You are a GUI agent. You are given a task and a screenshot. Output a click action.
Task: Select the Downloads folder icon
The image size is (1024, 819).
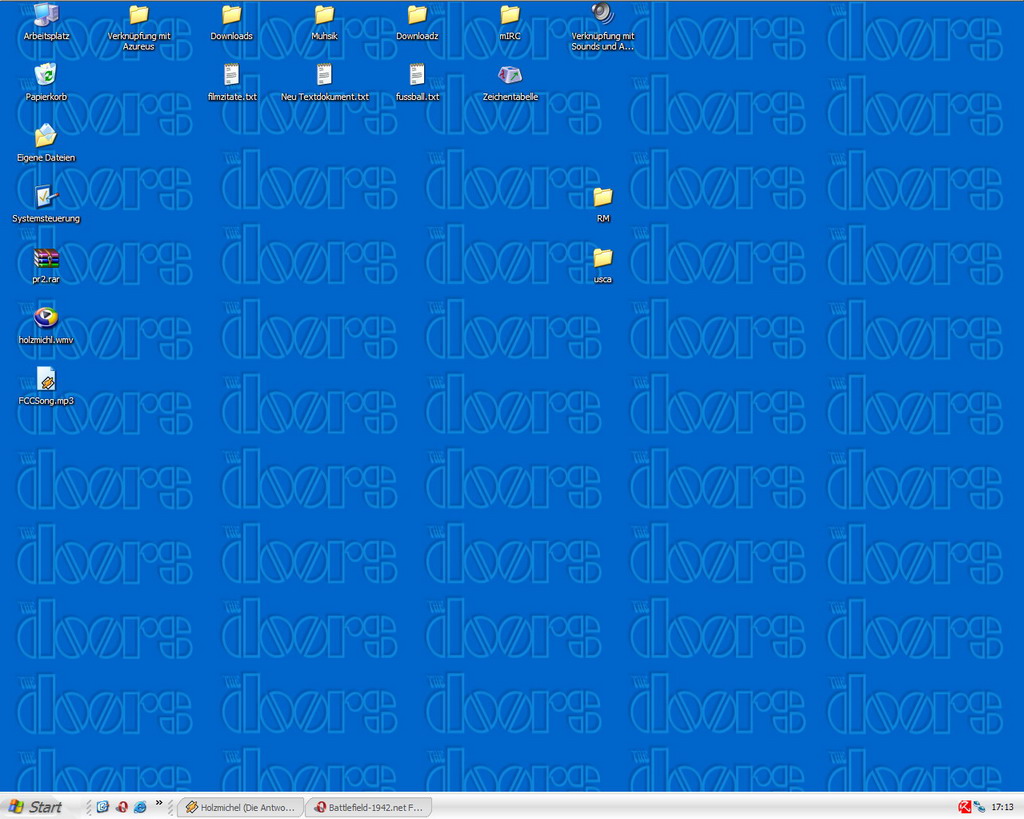[x=231, y=22]
